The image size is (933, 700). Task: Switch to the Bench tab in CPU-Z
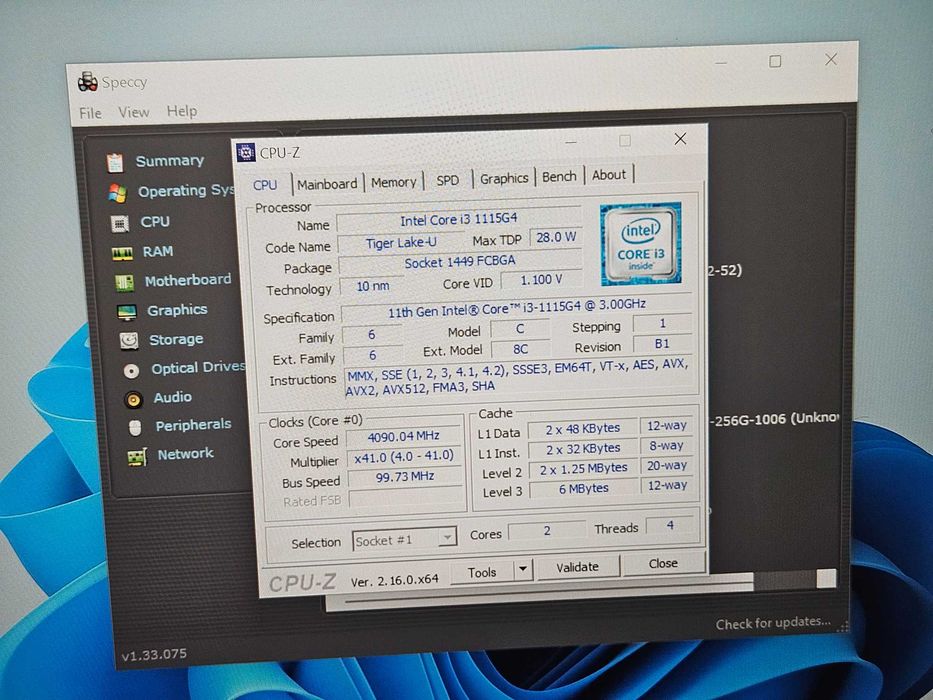point(559,177)
